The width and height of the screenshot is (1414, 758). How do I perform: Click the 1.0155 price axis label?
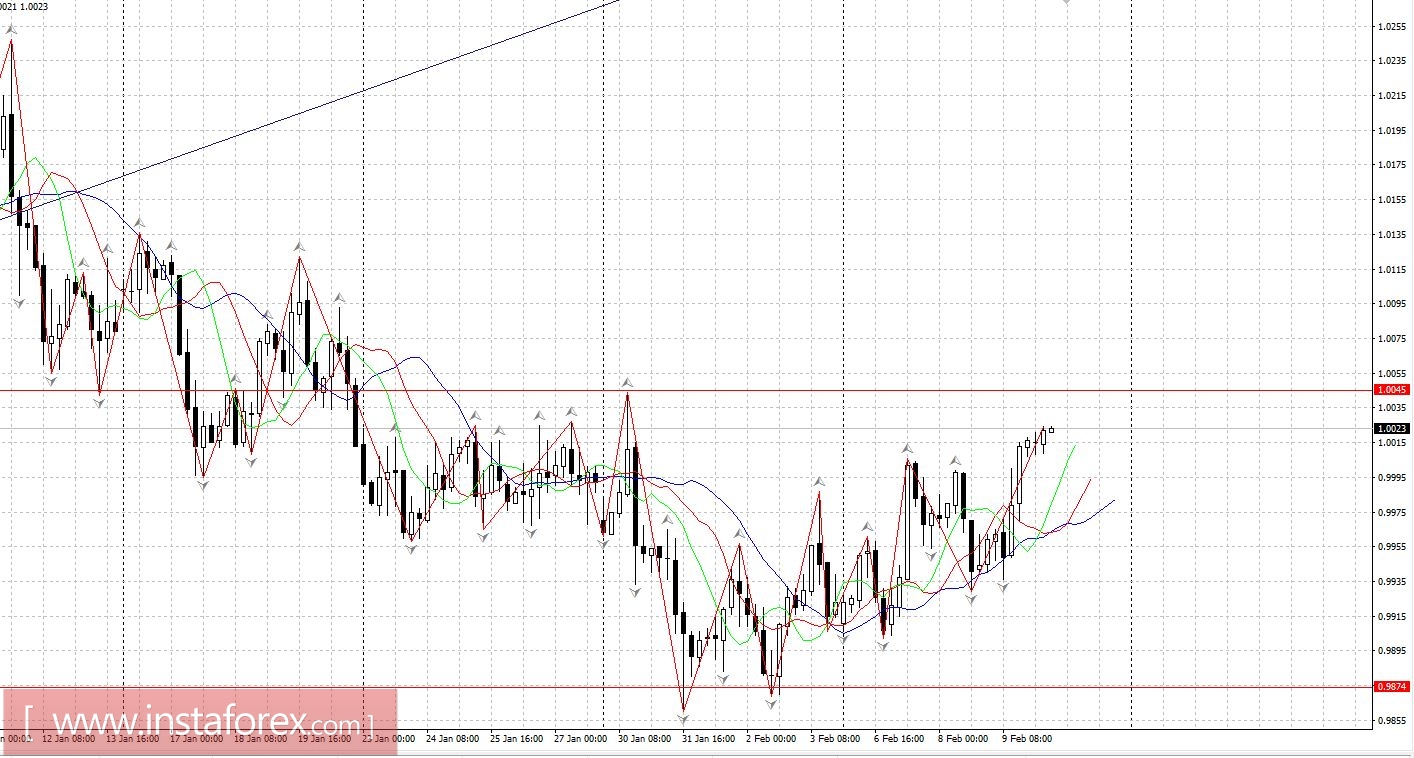click(x=1391, y=200)
